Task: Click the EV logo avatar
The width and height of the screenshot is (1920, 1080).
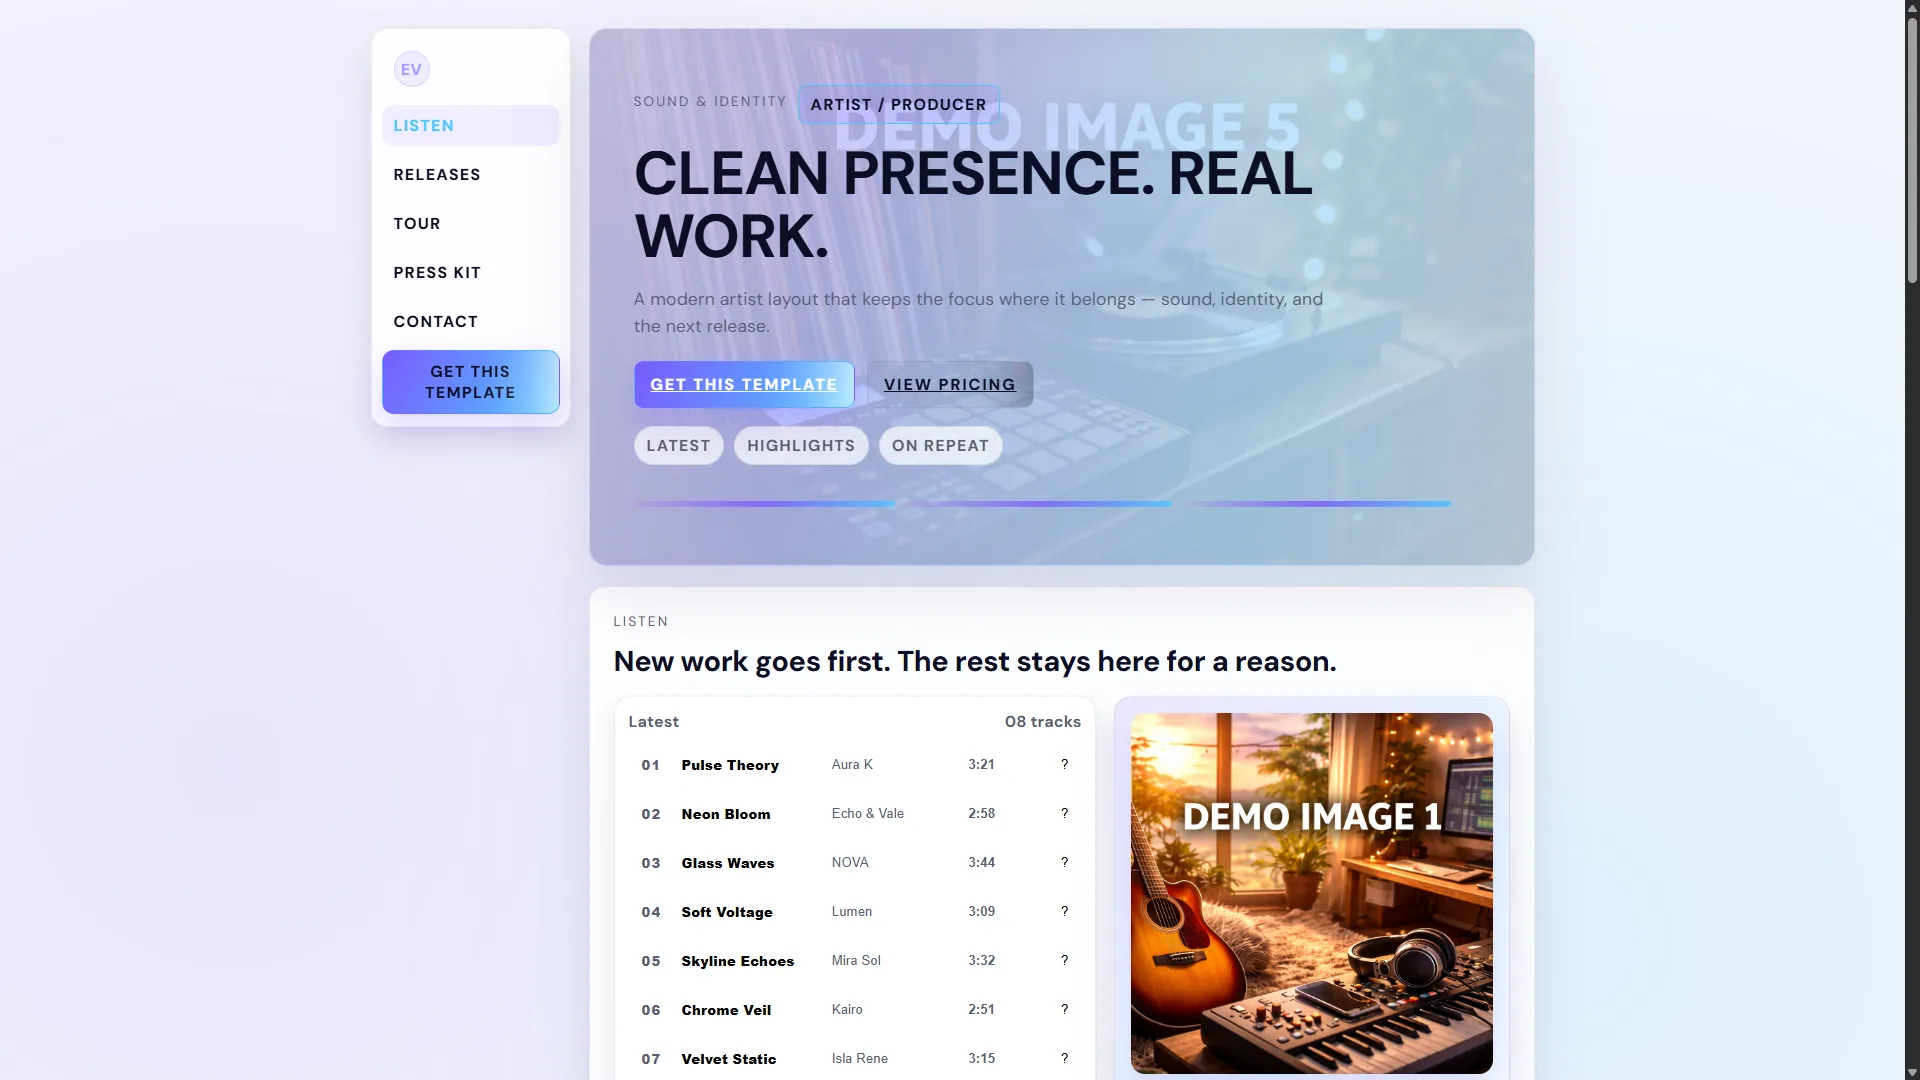Action: [x=411, y=69]
